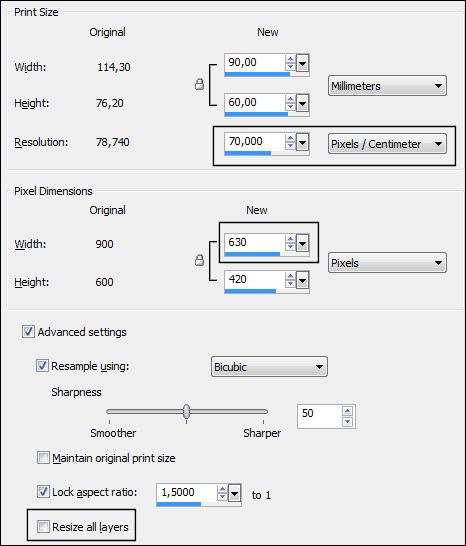The width and height of the screenshot is (466, 546).
Task: Decrease pixel width with down arrow
Action: [290, 247]
